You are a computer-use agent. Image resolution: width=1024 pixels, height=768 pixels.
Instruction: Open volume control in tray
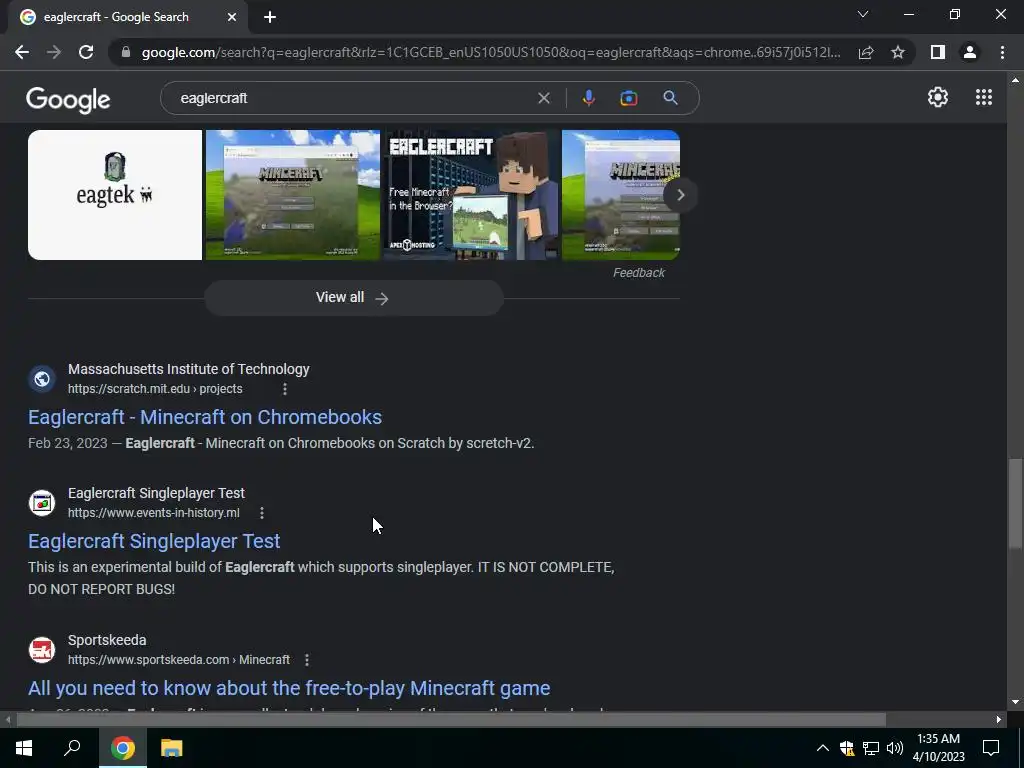pos(895,748)
